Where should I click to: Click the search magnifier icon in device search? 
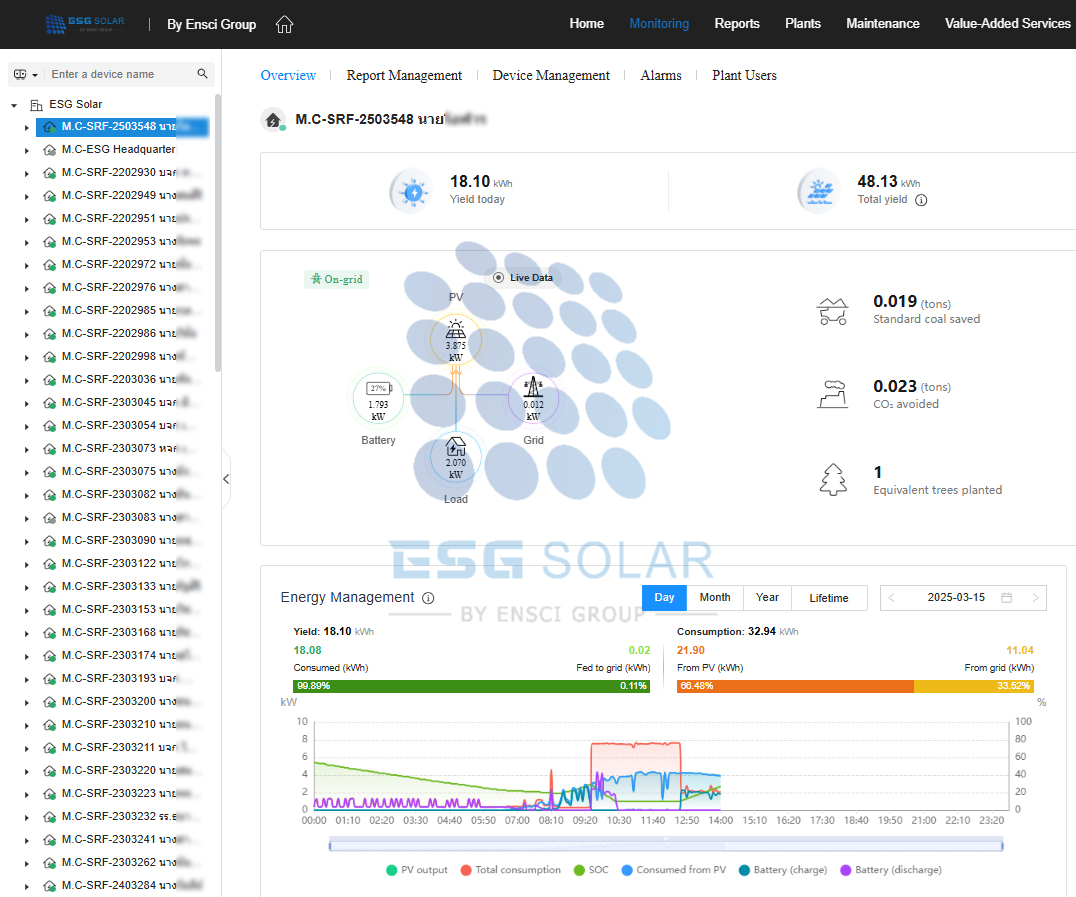(202, 73)
